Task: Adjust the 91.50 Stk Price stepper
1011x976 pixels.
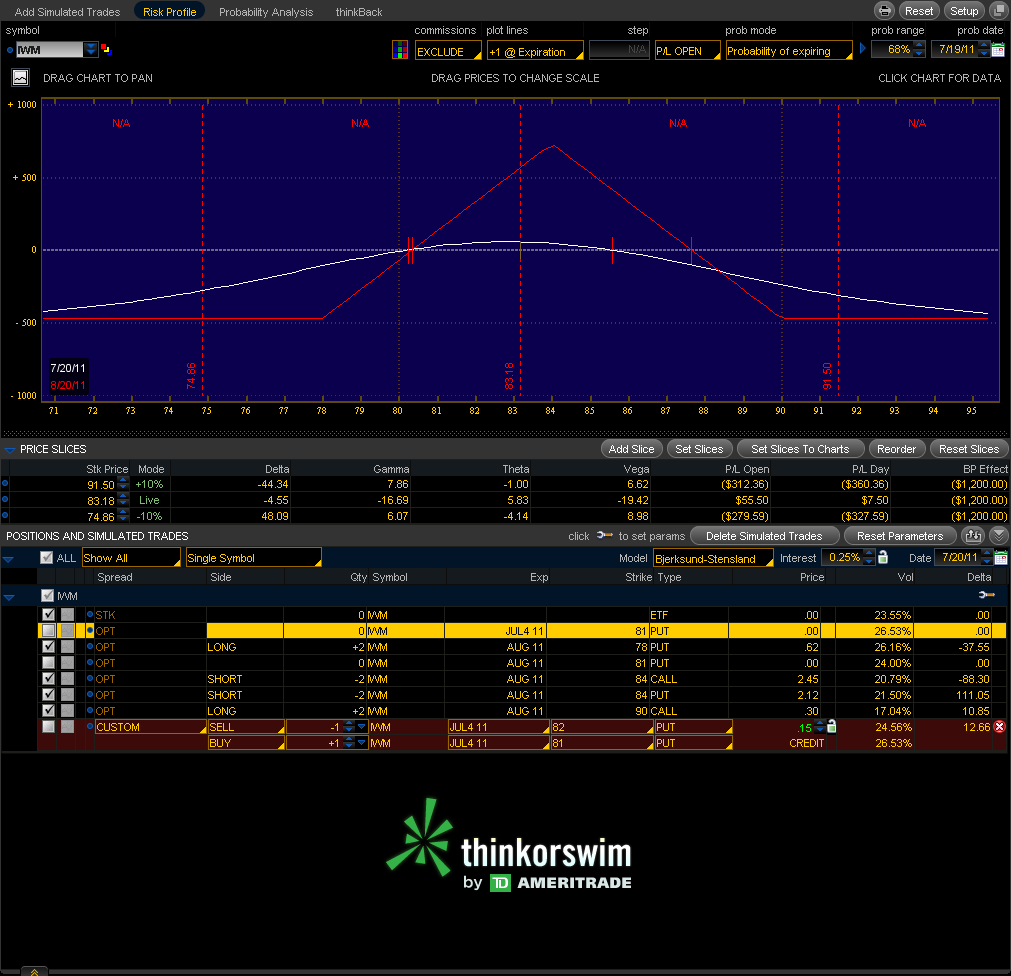Action: pos(123,484)
